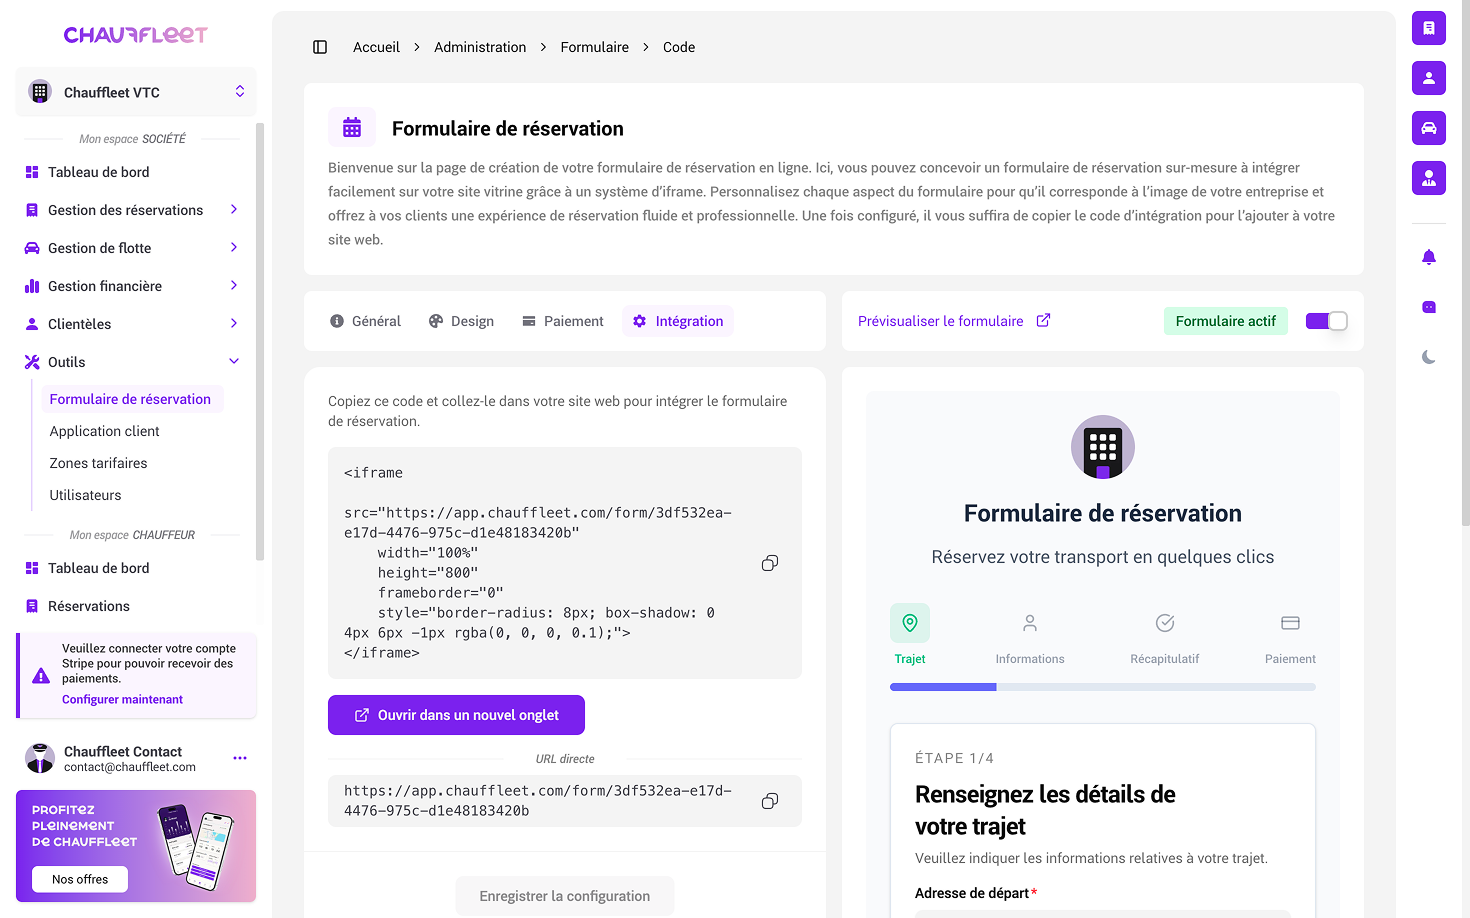The height and width of the screenshot is (918, 1470).
Task: Open the chat support icon
Action: [1428, 307]
